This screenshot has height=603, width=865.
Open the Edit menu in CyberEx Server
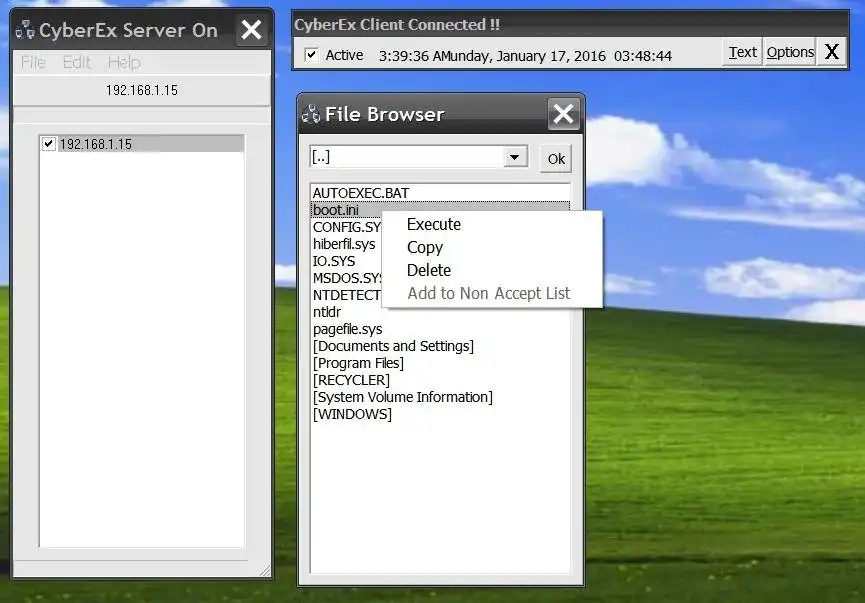click(77, 62)
